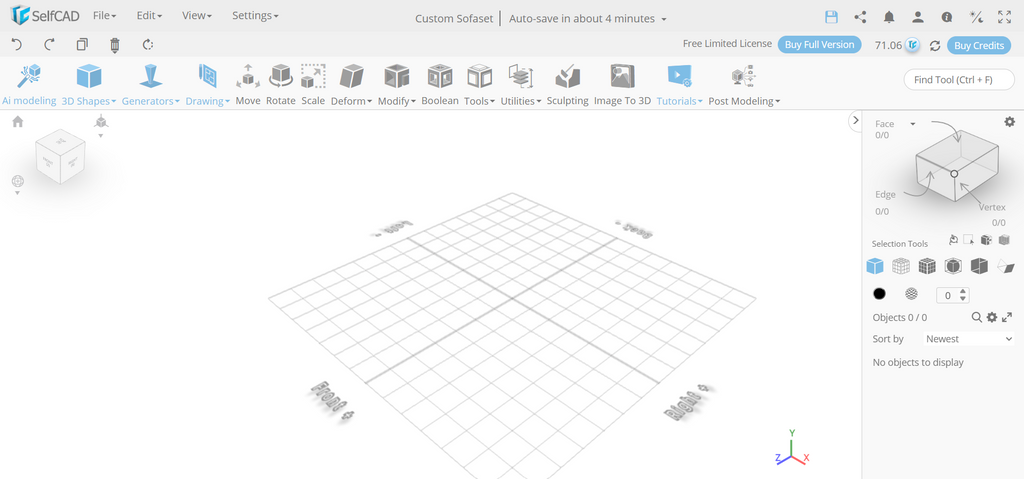Viewport: 1024px width, 479px height.
Task: Collapse the right side panel arrow
Action: tap(856, 120)
